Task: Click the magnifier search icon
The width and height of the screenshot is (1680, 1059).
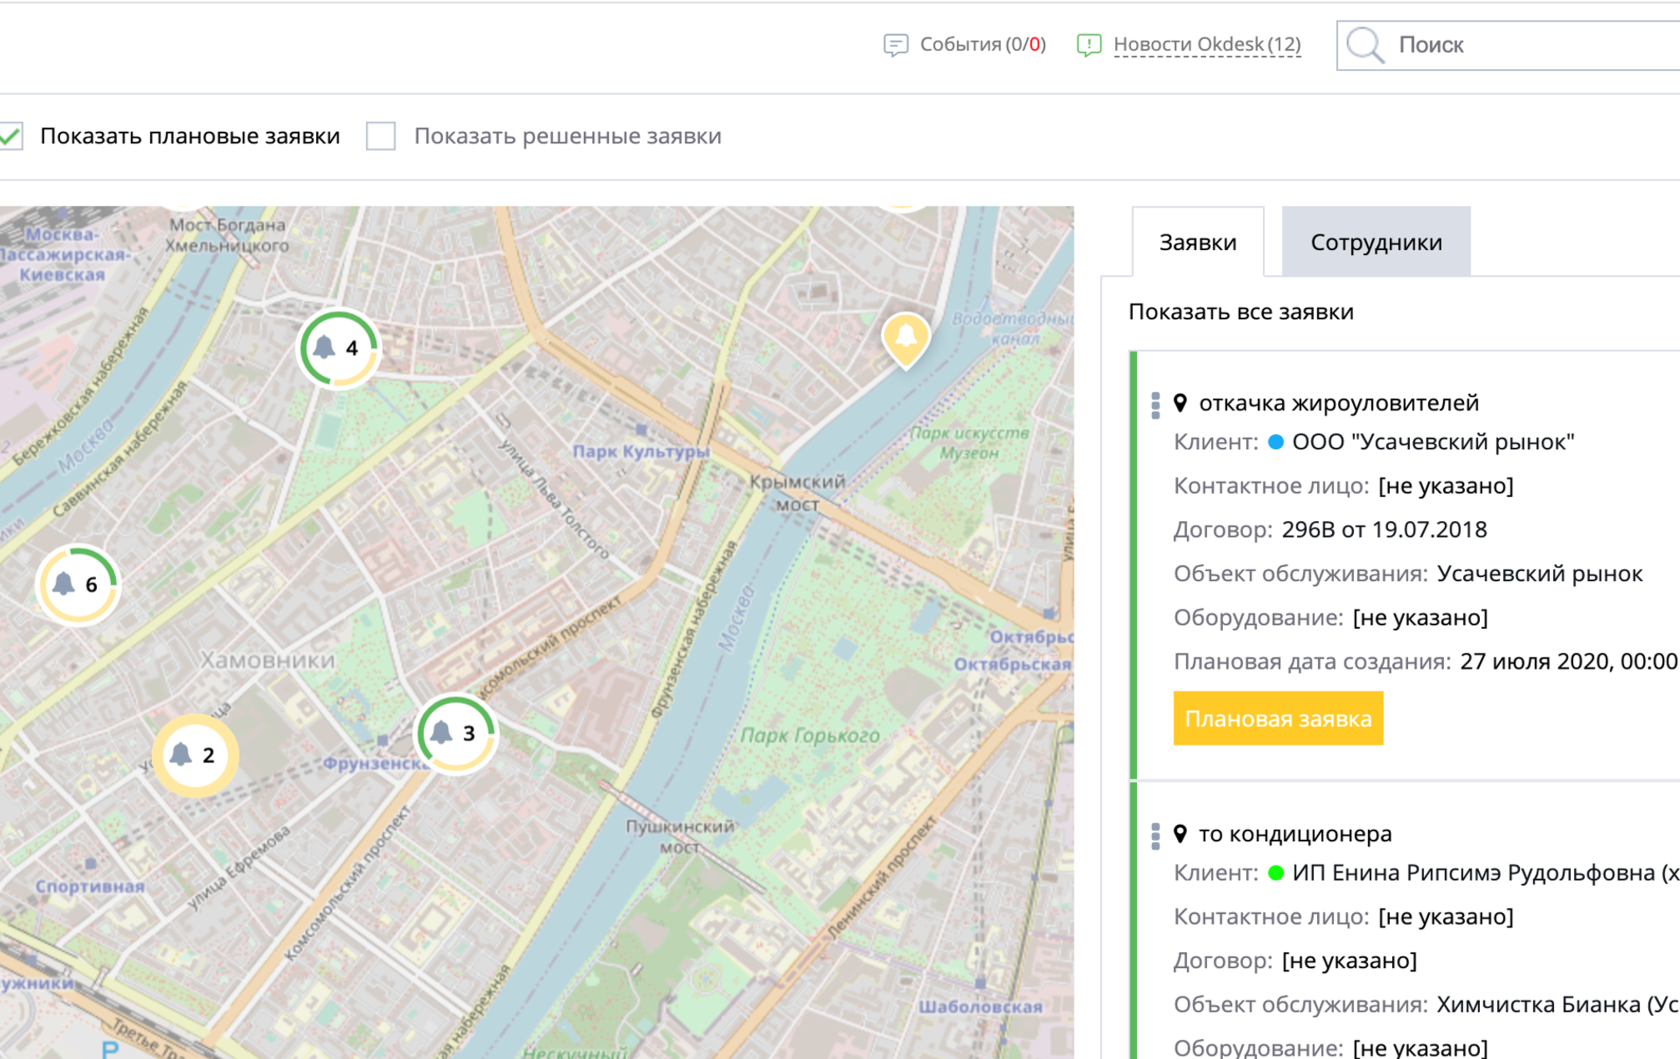Action: (1365, 45)
